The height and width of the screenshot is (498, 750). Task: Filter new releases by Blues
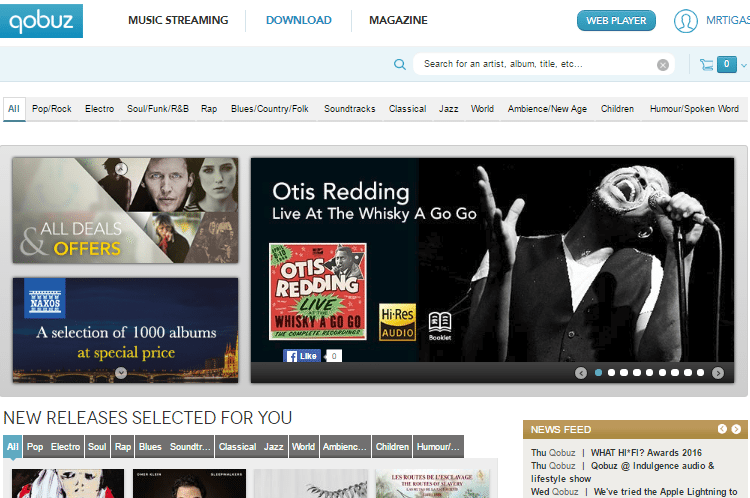(x=150, y=447)
